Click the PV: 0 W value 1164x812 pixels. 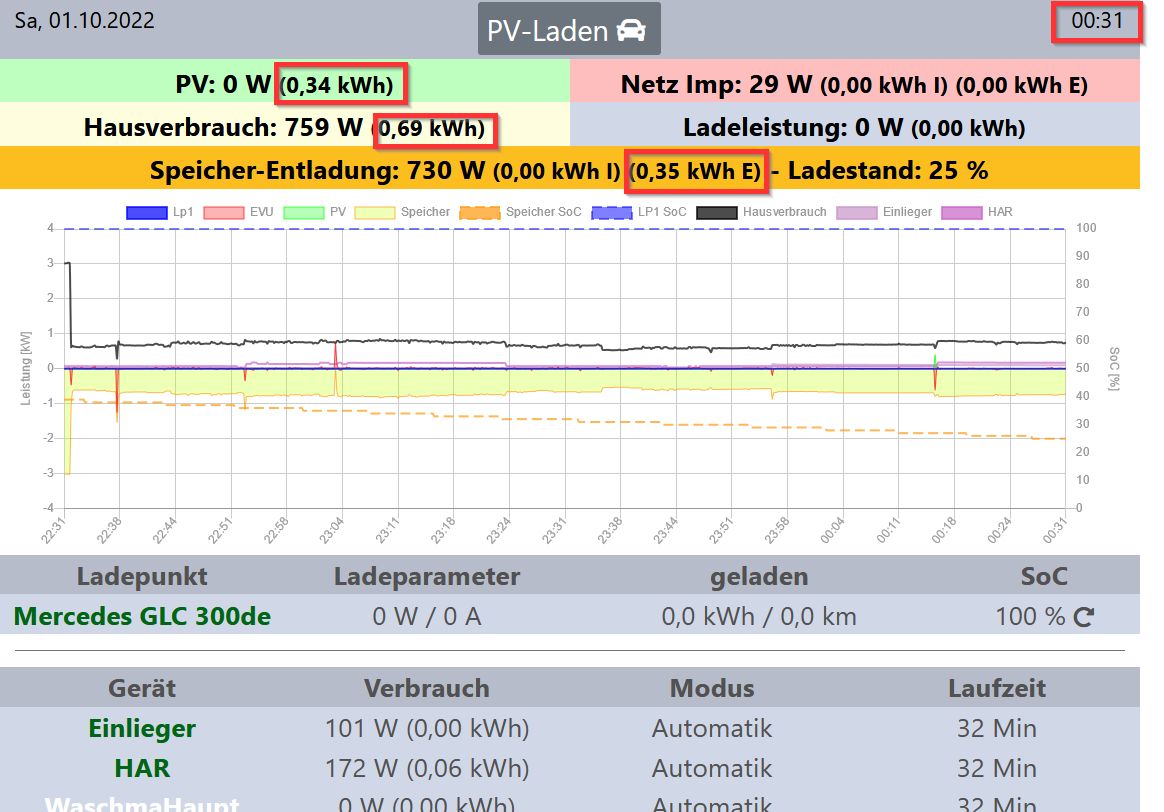pyautogui.click(x=223, y=84)
